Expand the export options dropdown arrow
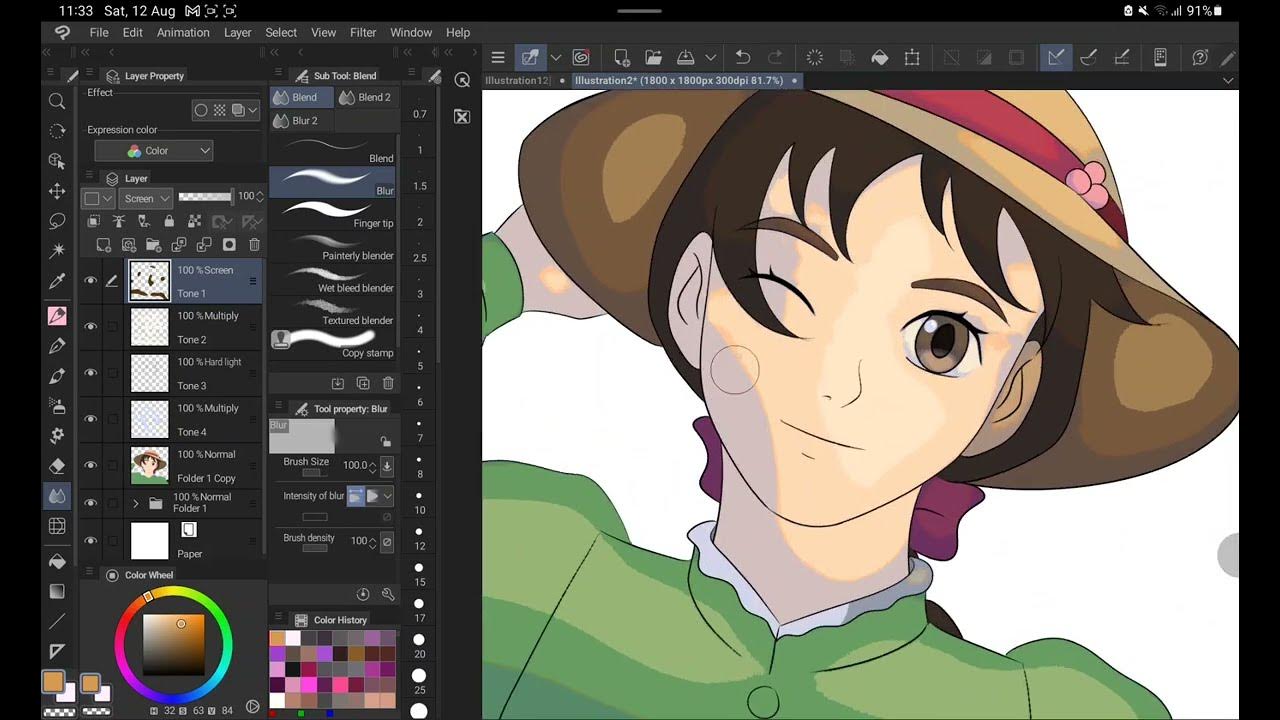 click(710, 58)
